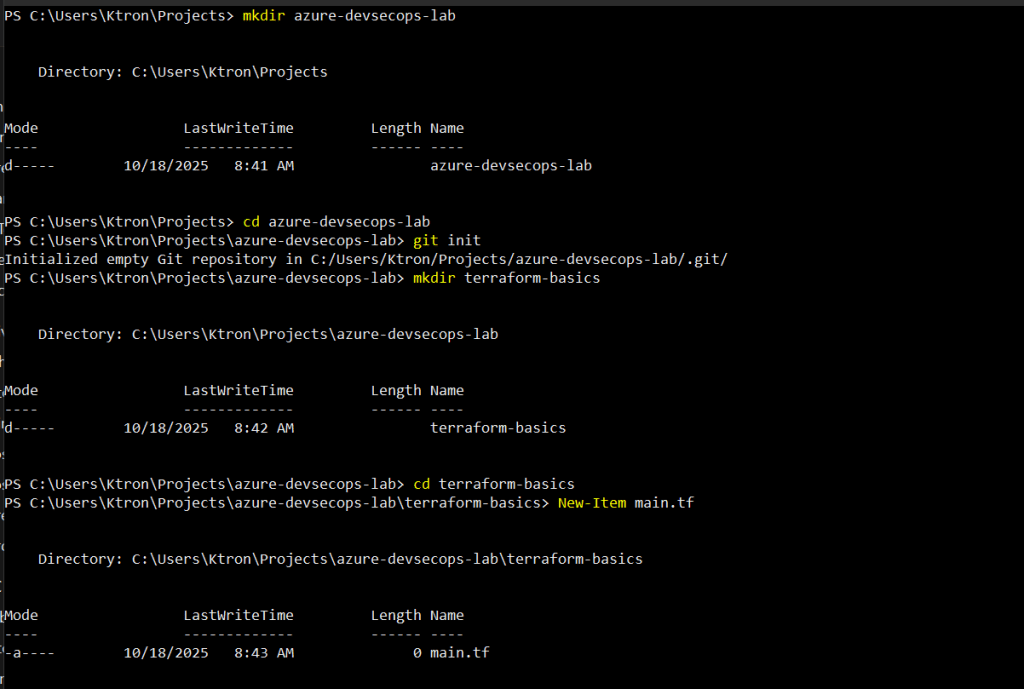Click the mkdir terraform-basics command
This screenshot has width=1024, height=689.
point(506,278)
